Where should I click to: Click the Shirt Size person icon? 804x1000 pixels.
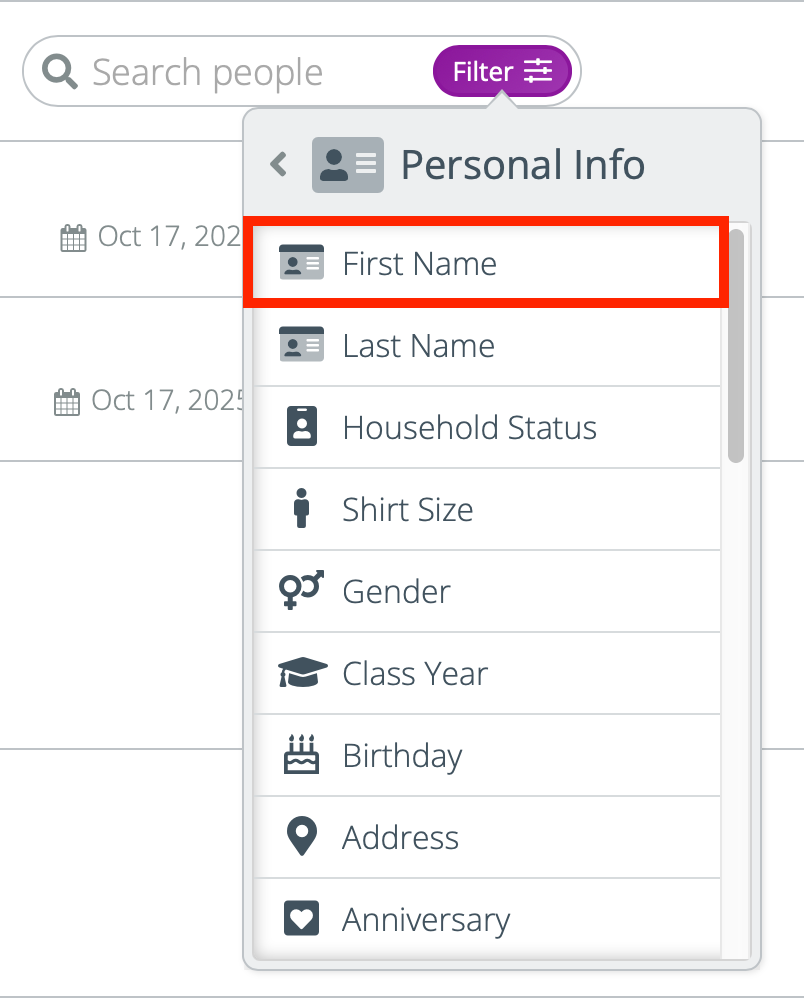point(302,508)
